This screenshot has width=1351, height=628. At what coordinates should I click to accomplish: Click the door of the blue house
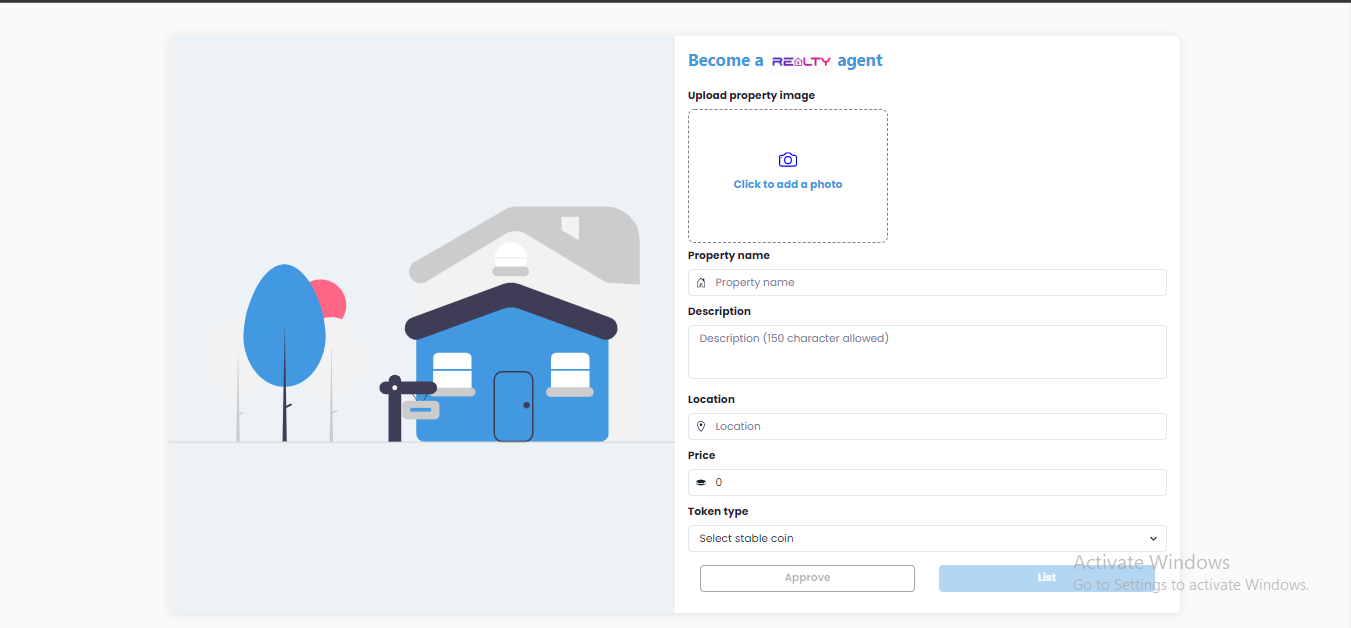click(x=514, y=406)
